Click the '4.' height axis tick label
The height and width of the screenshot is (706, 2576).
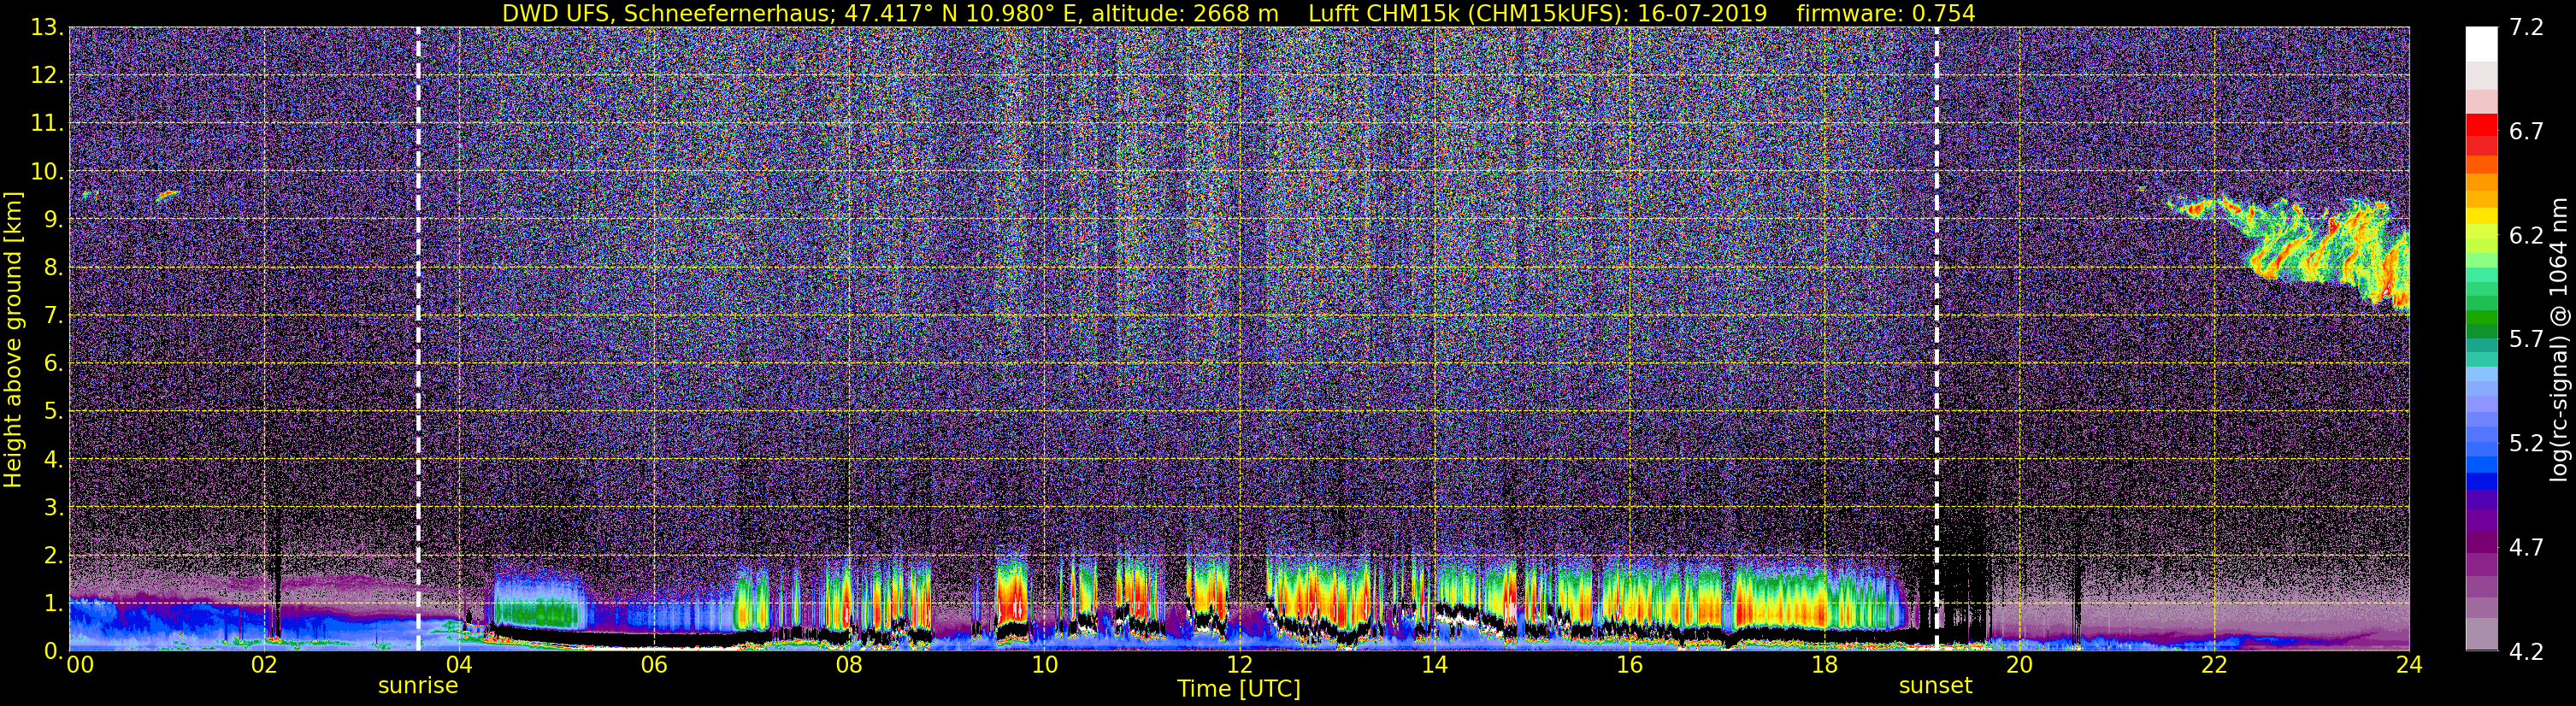pyautogui.click(x=54, y=459)
